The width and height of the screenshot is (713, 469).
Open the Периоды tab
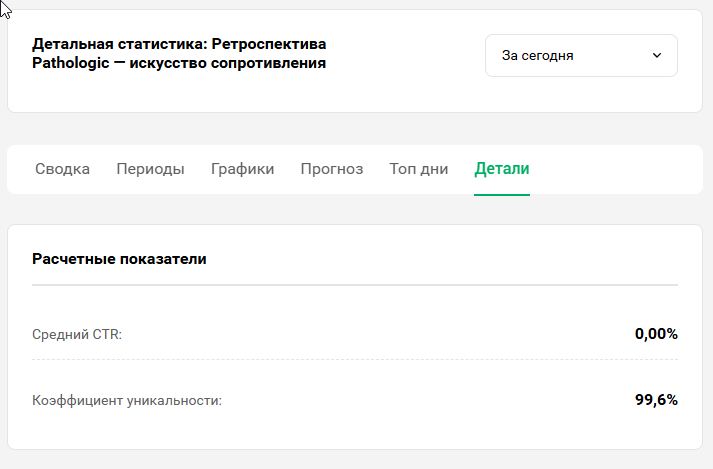[x=150, y=169]
